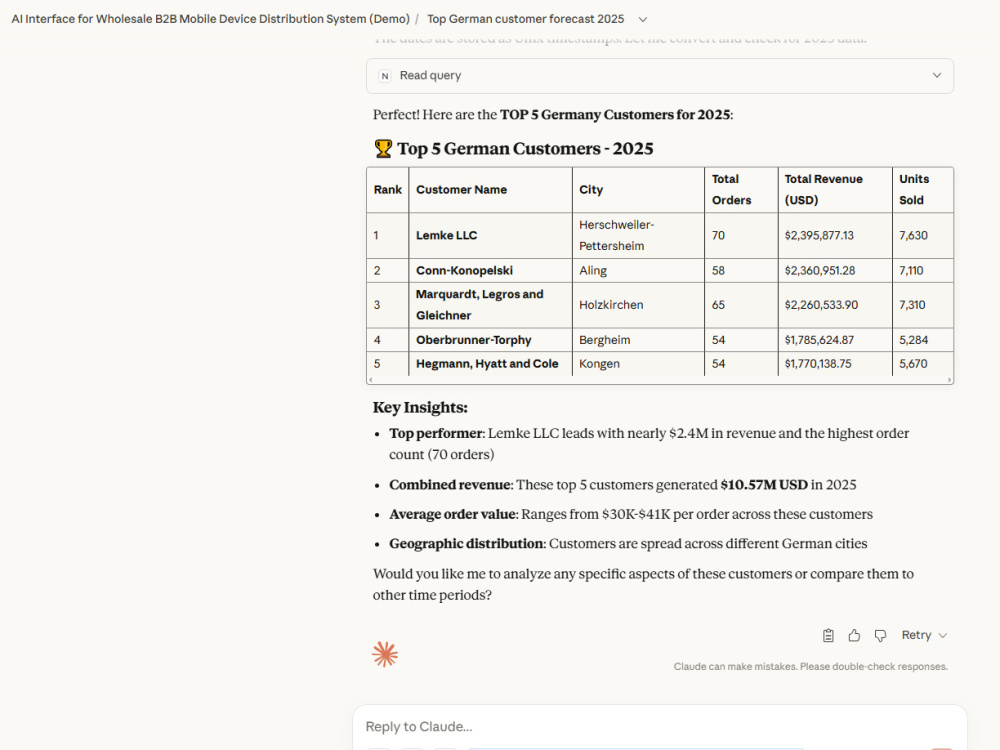Select 'Marquardt, Legros and Gleichner' cell
Image resolution: width=1000 pixels, height=750 pixels.
point(490,305)
